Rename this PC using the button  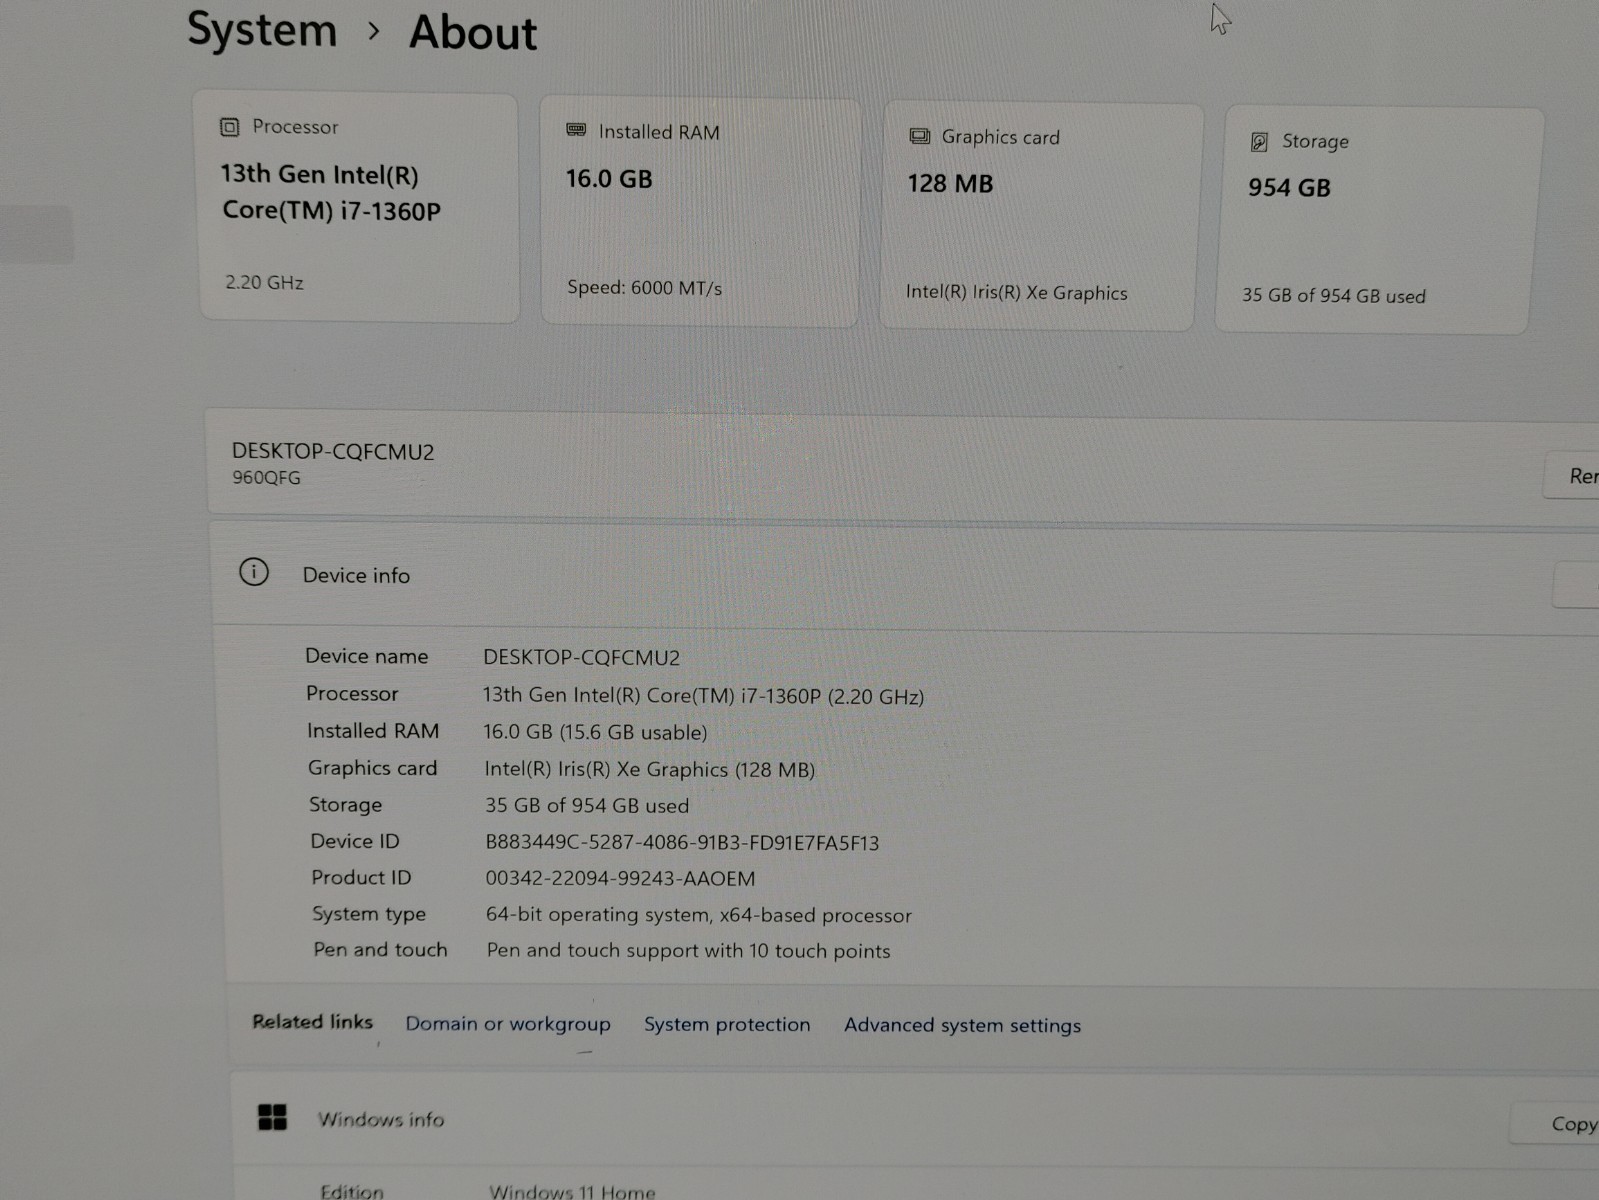pyautogui.click(x=1571, y=476)
